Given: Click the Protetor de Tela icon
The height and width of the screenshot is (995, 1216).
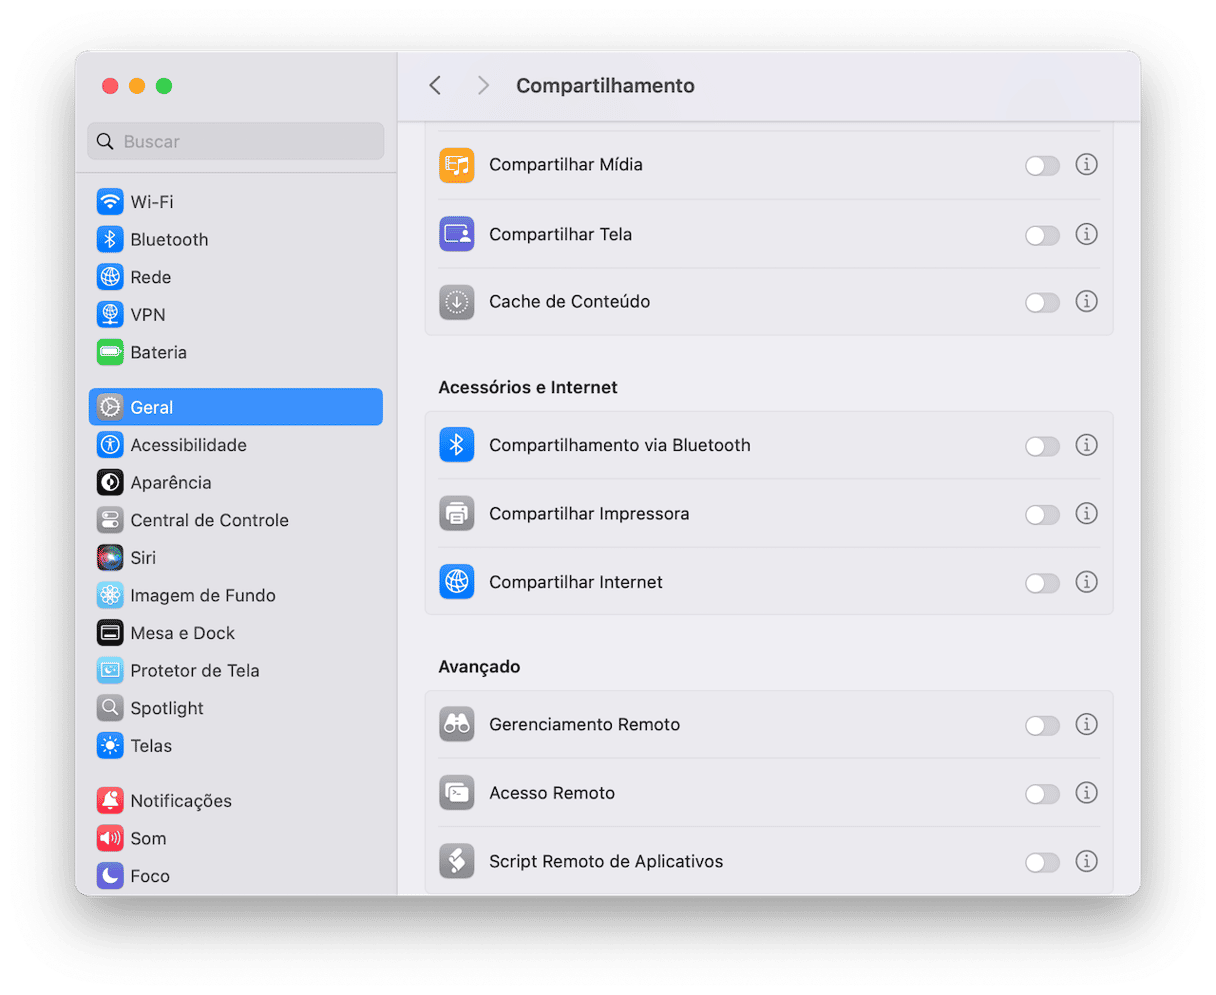Looking at the screenshot, I should coord(110,670).
